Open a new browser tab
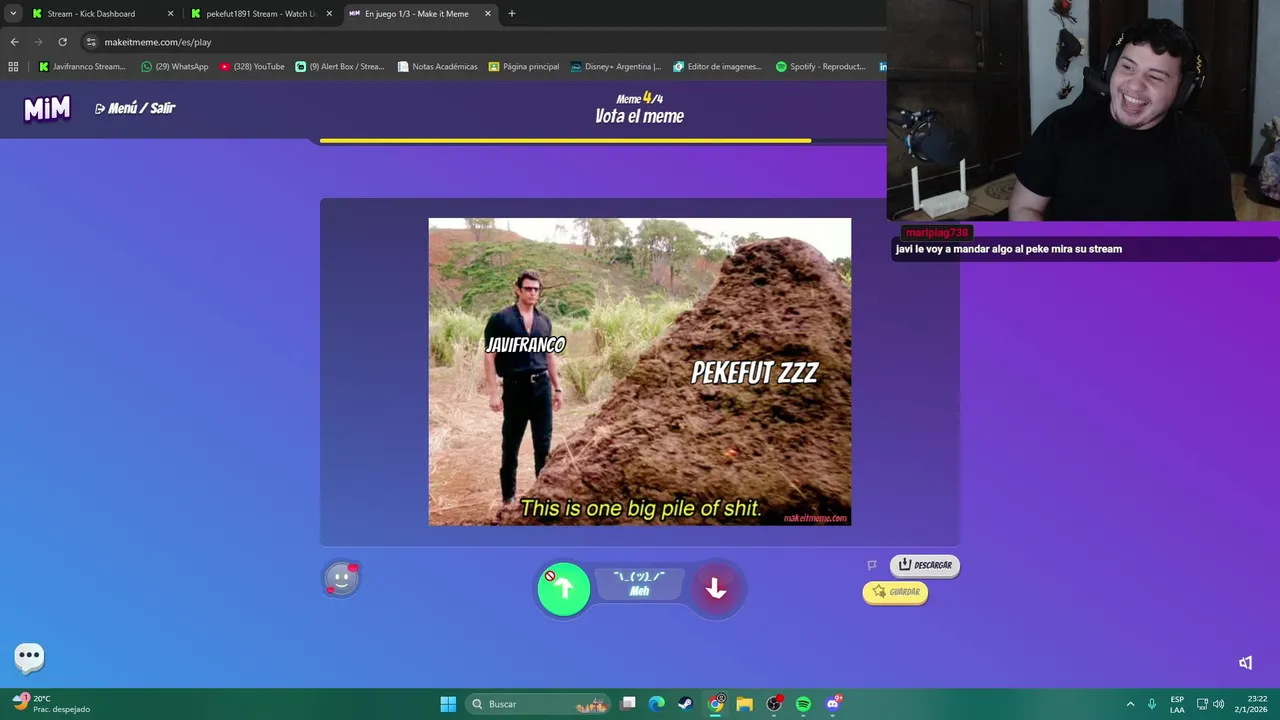Image resolution: width=1280 pixels, height=720 pixels. pos(512,14)
